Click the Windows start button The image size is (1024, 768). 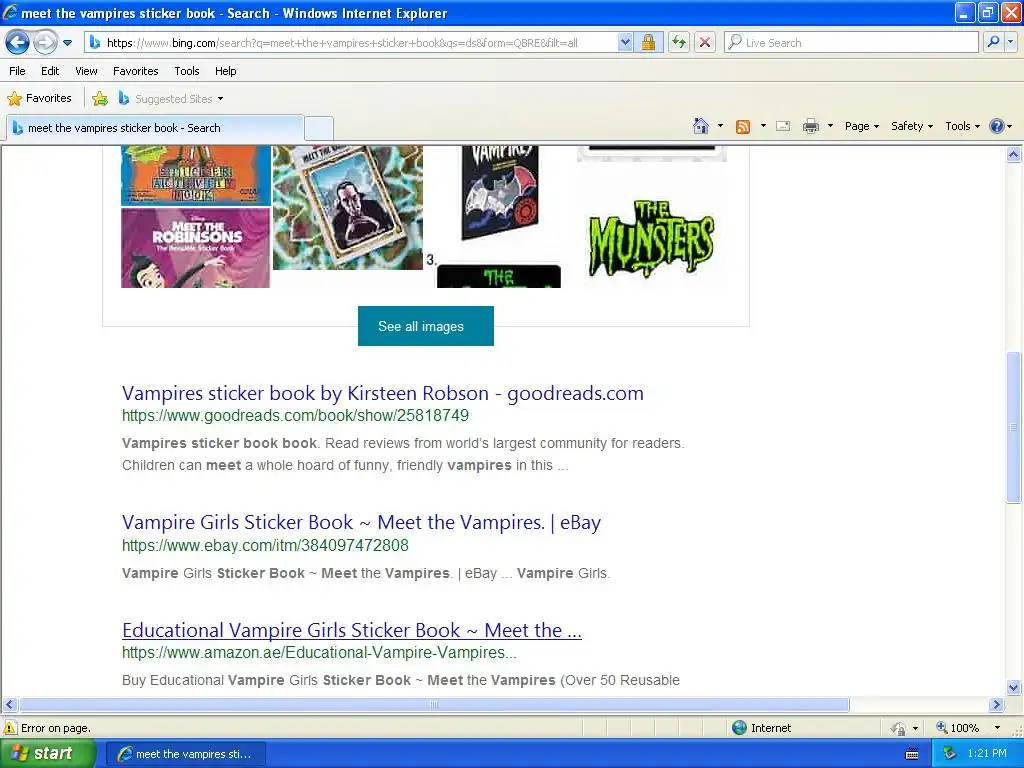pos(47,754)
